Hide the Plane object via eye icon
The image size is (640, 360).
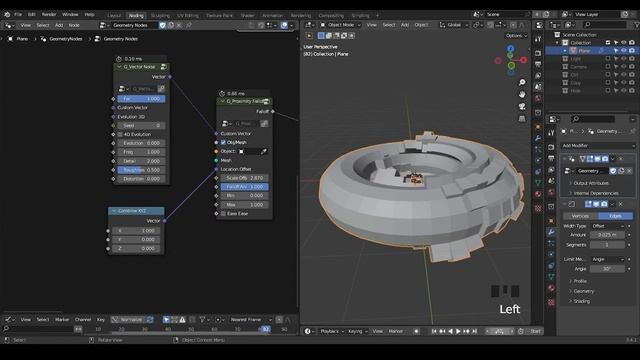(x=624, y=51)
